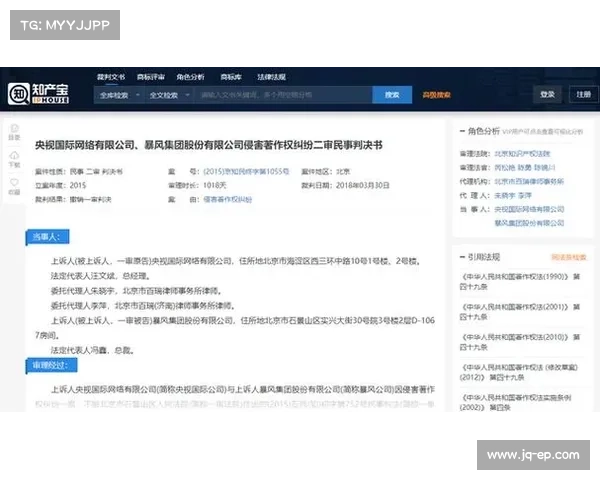The height and width of the screenshot is (480, 600).
Task: Focus the search keyword input field
Action: click(x=283, y=95)
